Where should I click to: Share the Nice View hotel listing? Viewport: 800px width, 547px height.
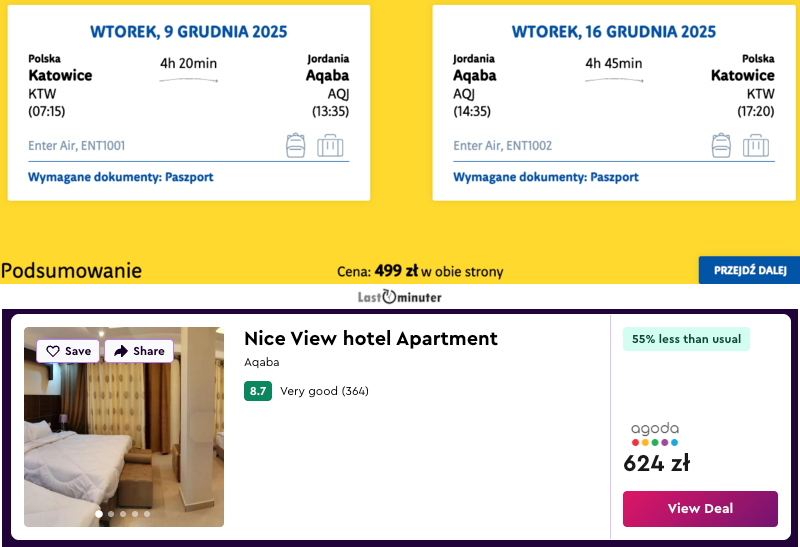tap(139, 351)
